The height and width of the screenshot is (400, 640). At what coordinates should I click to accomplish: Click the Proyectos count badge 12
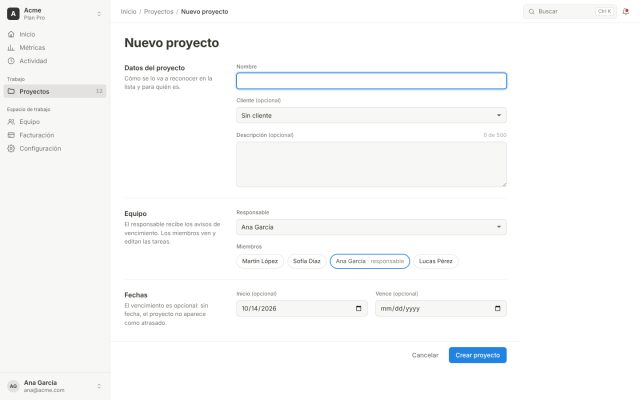click(99, 91)
